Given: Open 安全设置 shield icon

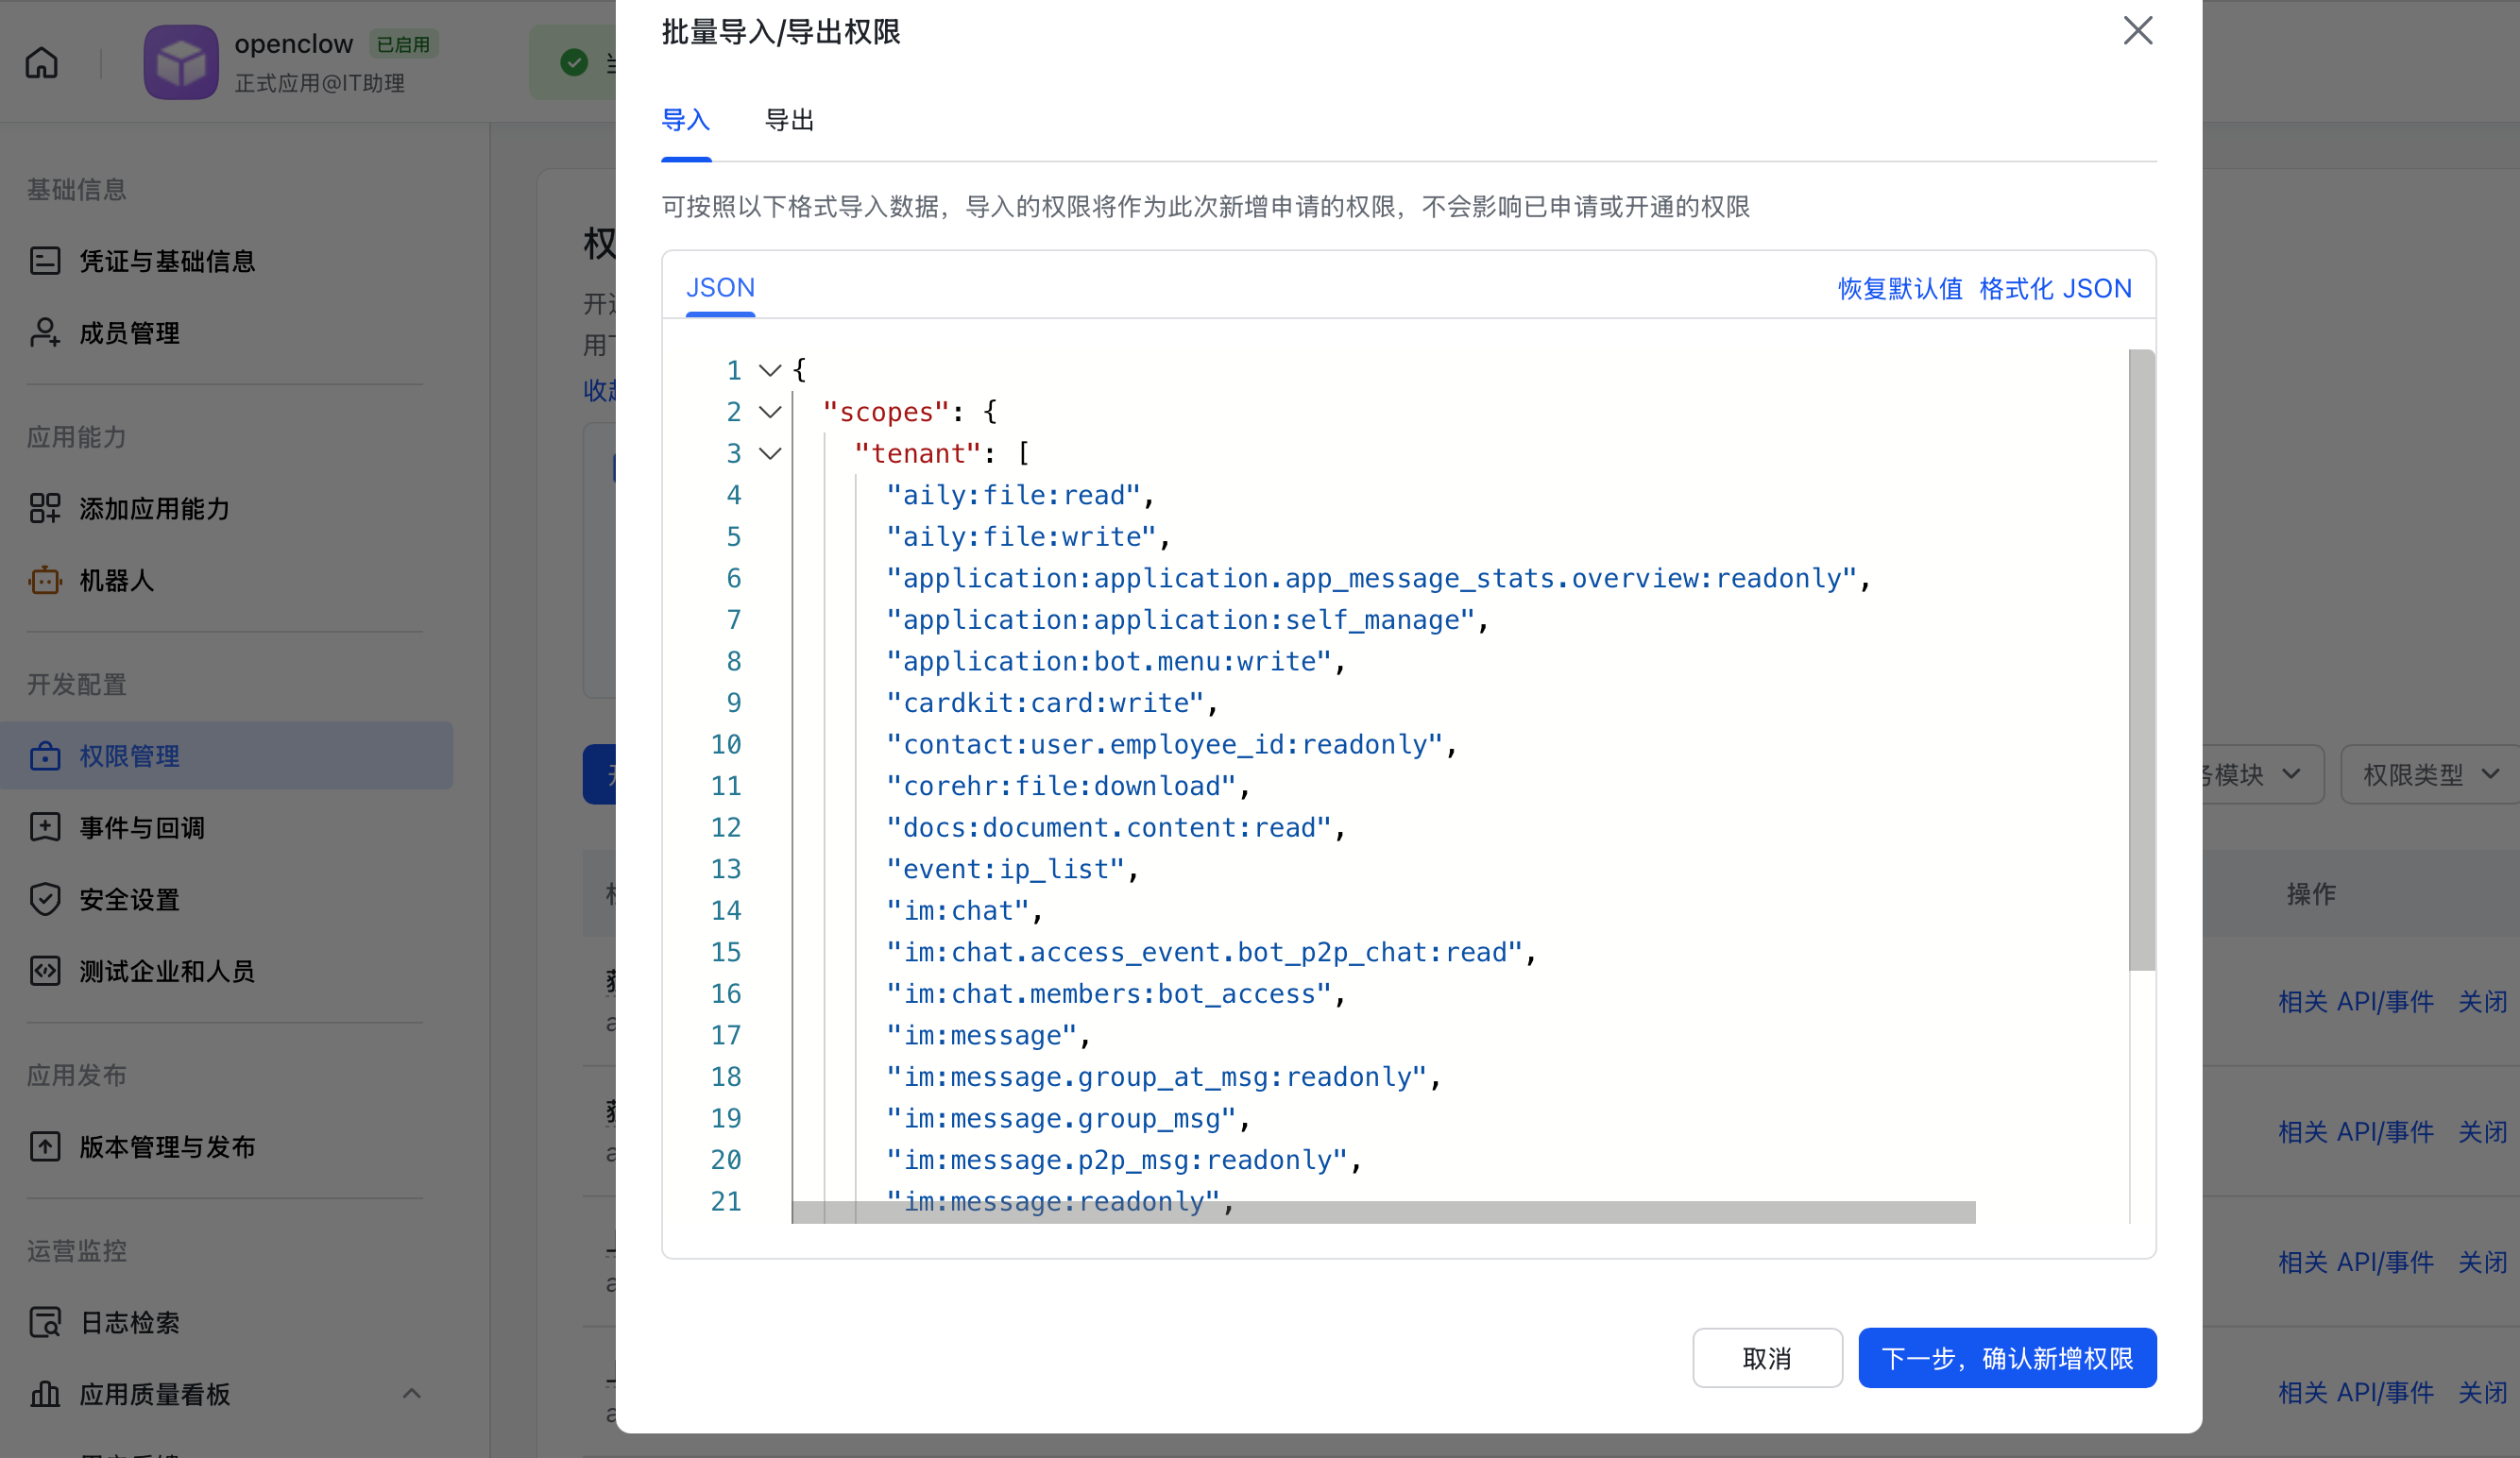Looking at the screenshot, I should [45, 899].
